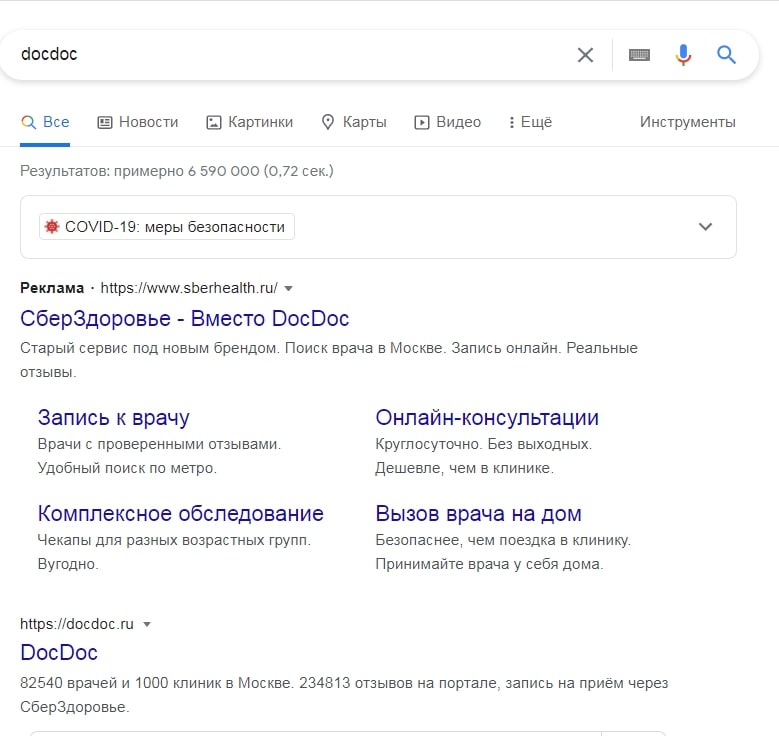Viewport: 779px width, 736px height.
Task: Click the 82540 врачей и 1000 клиник snippet
Action: [x=344, y=695]
